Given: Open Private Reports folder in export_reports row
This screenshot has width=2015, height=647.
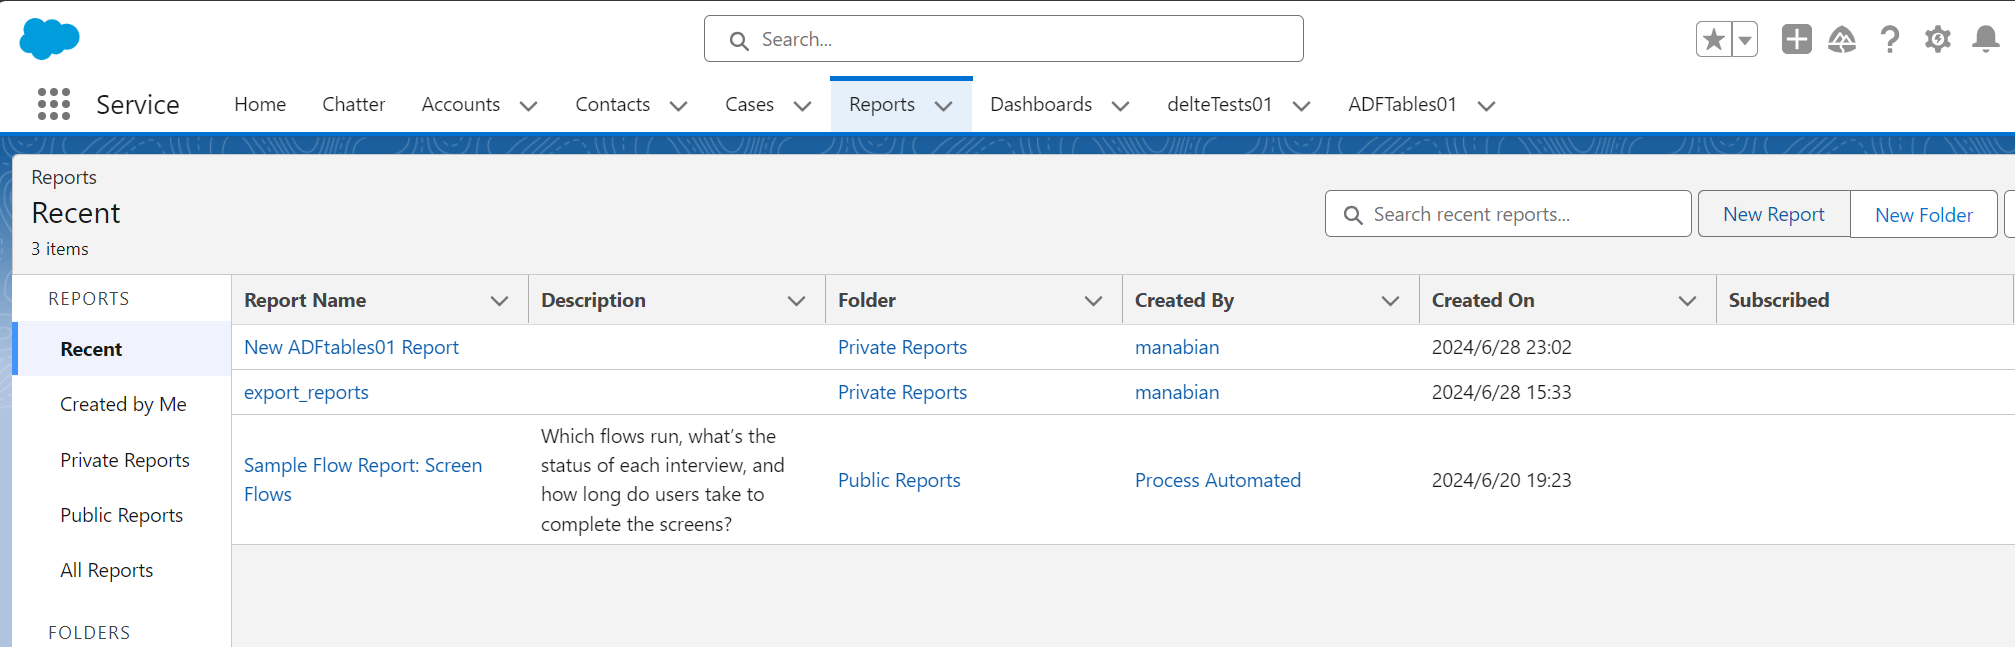Looking at the screenshot, I should pos(902,392).
